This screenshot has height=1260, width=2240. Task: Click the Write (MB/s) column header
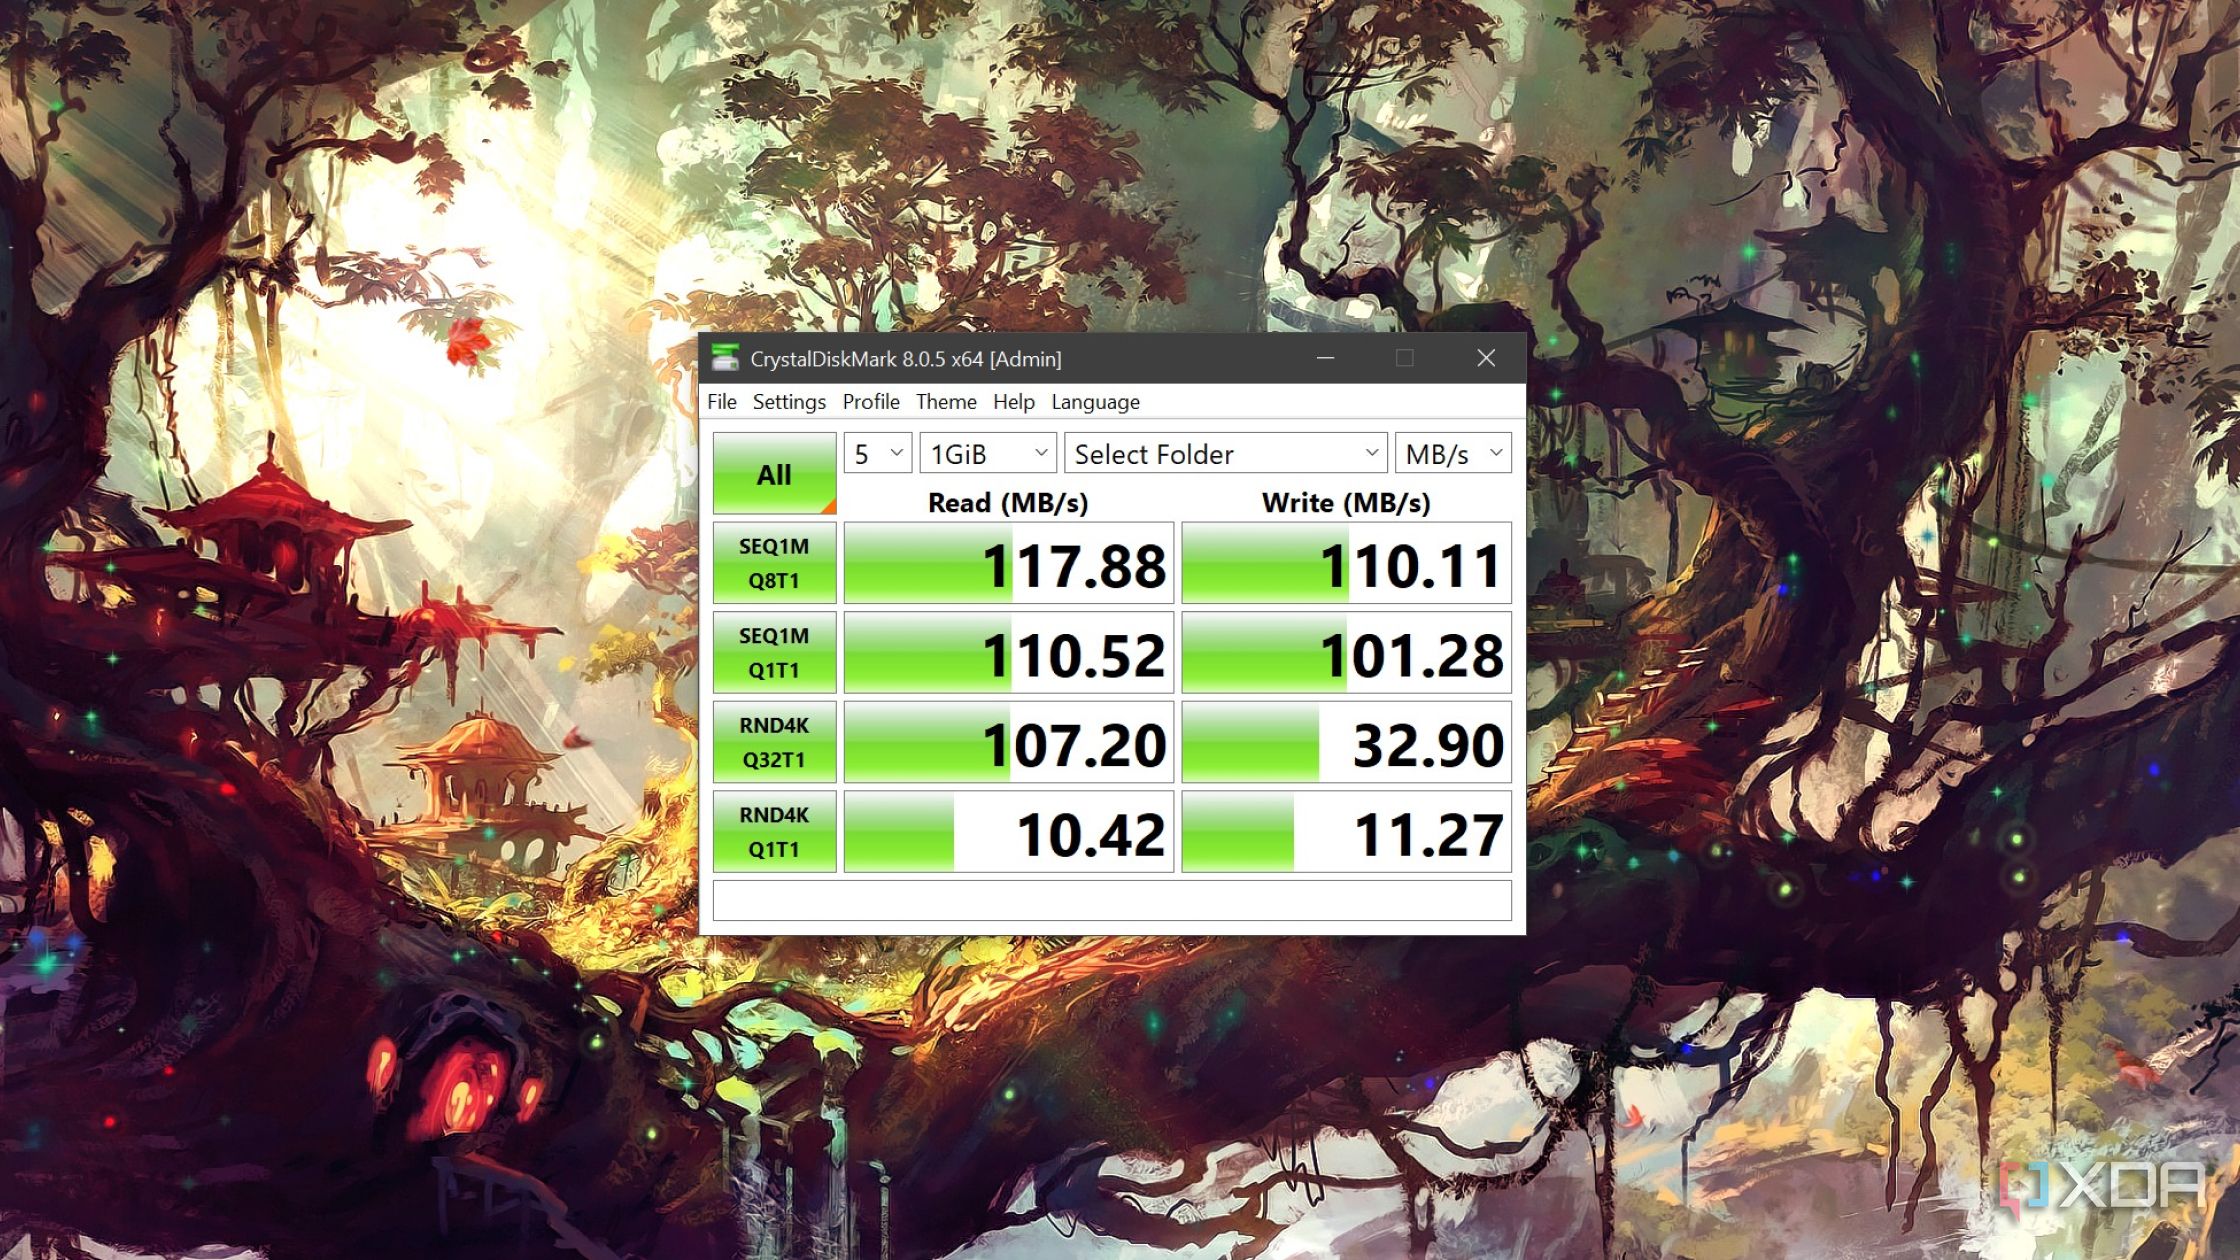point(1346,502)
